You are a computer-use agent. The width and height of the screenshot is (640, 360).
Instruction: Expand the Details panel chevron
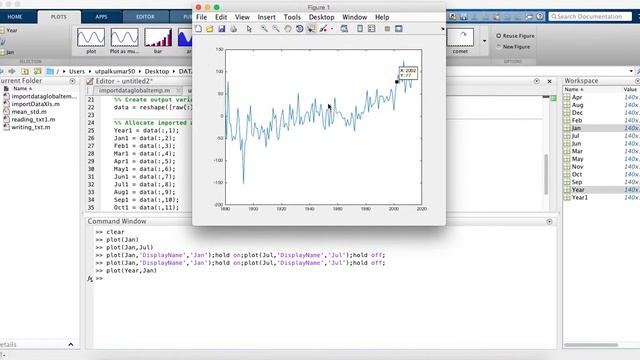click(71, 344)
